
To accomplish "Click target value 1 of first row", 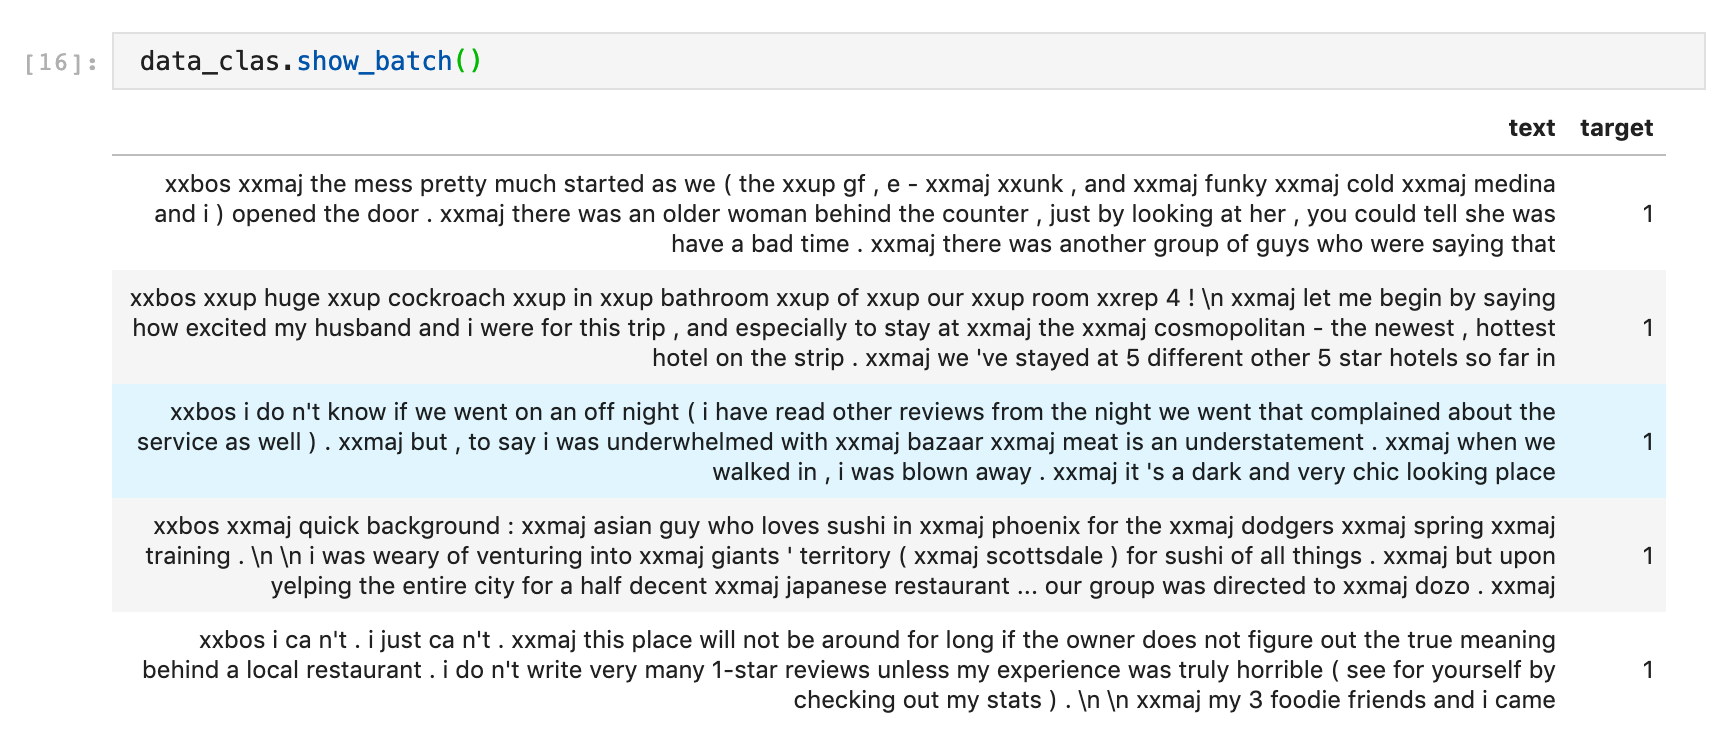I will coord(1647,214).
